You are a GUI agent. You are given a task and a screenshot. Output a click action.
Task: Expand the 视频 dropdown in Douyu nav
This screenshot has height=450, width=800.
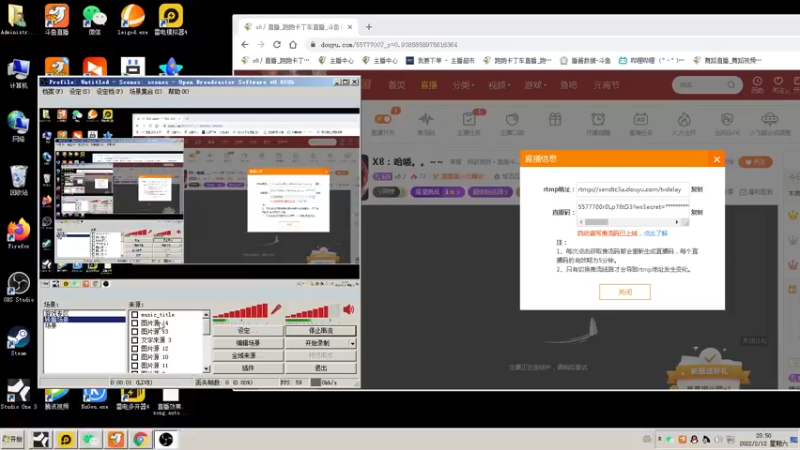pos(499,85)
